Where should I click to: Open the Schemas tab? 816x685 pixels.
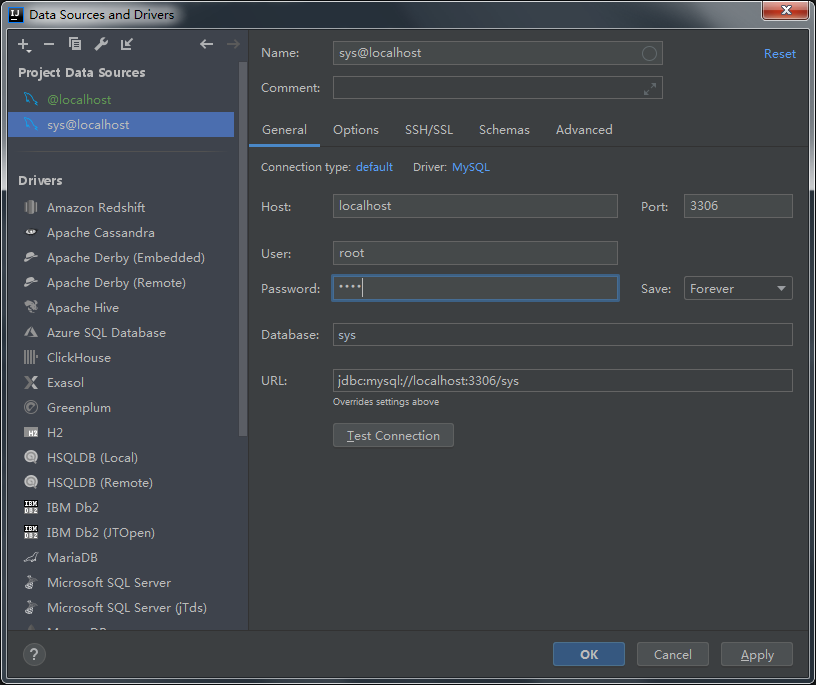click(504, 130)
